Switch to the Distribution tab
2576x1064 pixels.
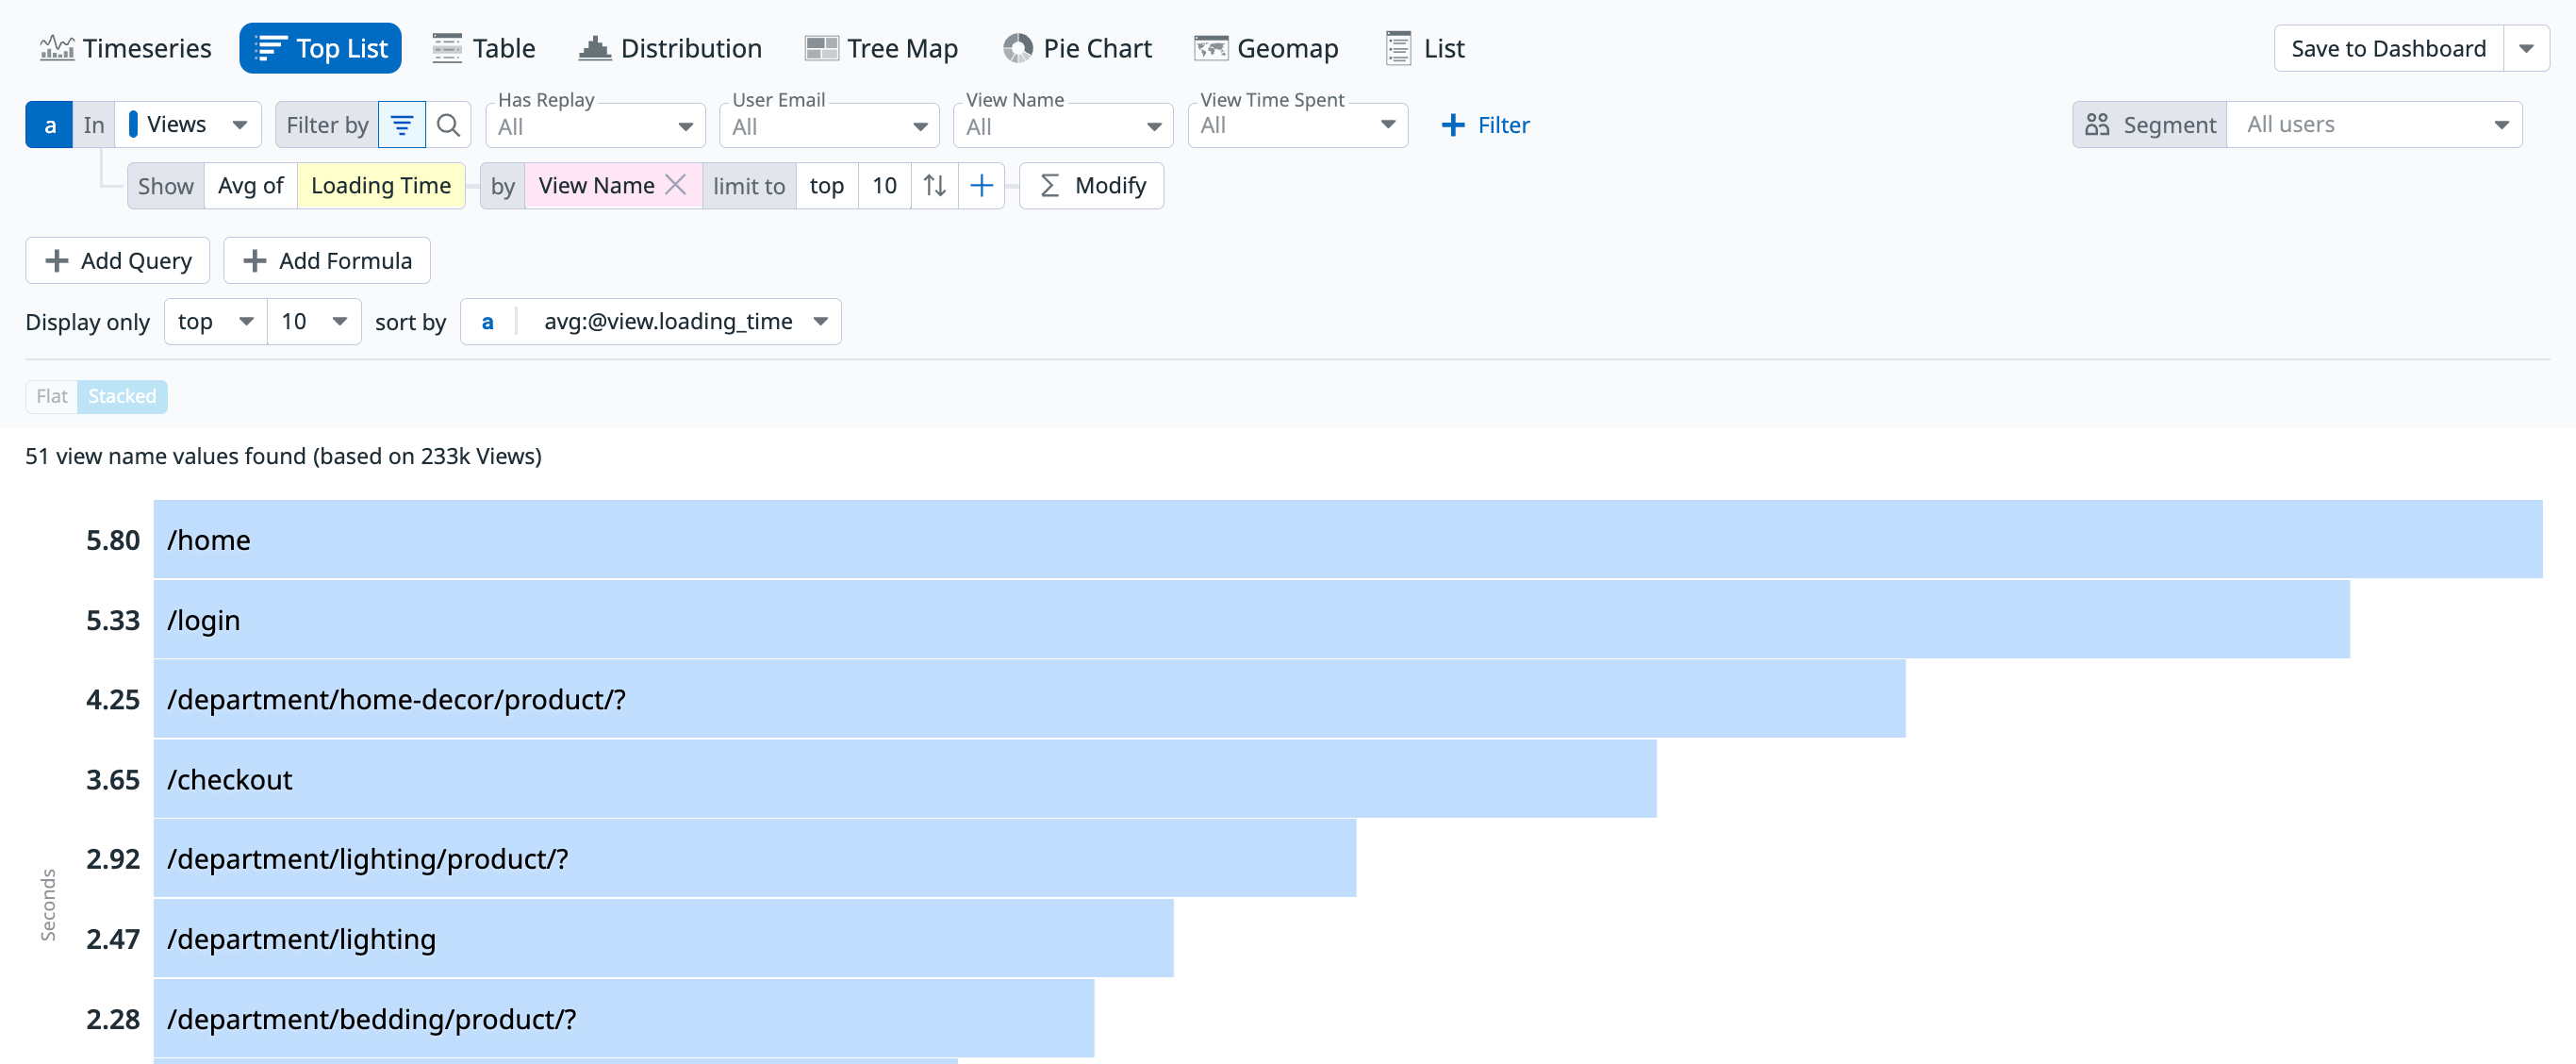pyautogui.click(x=670, y=48)
